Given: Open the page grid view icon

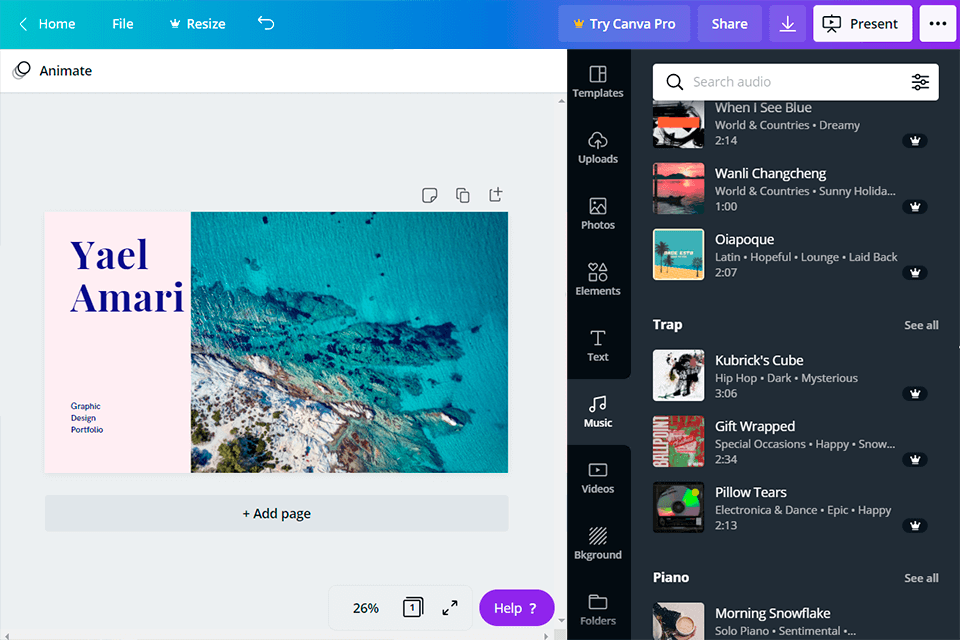Looking at the screenshot, I should [413, 607].
